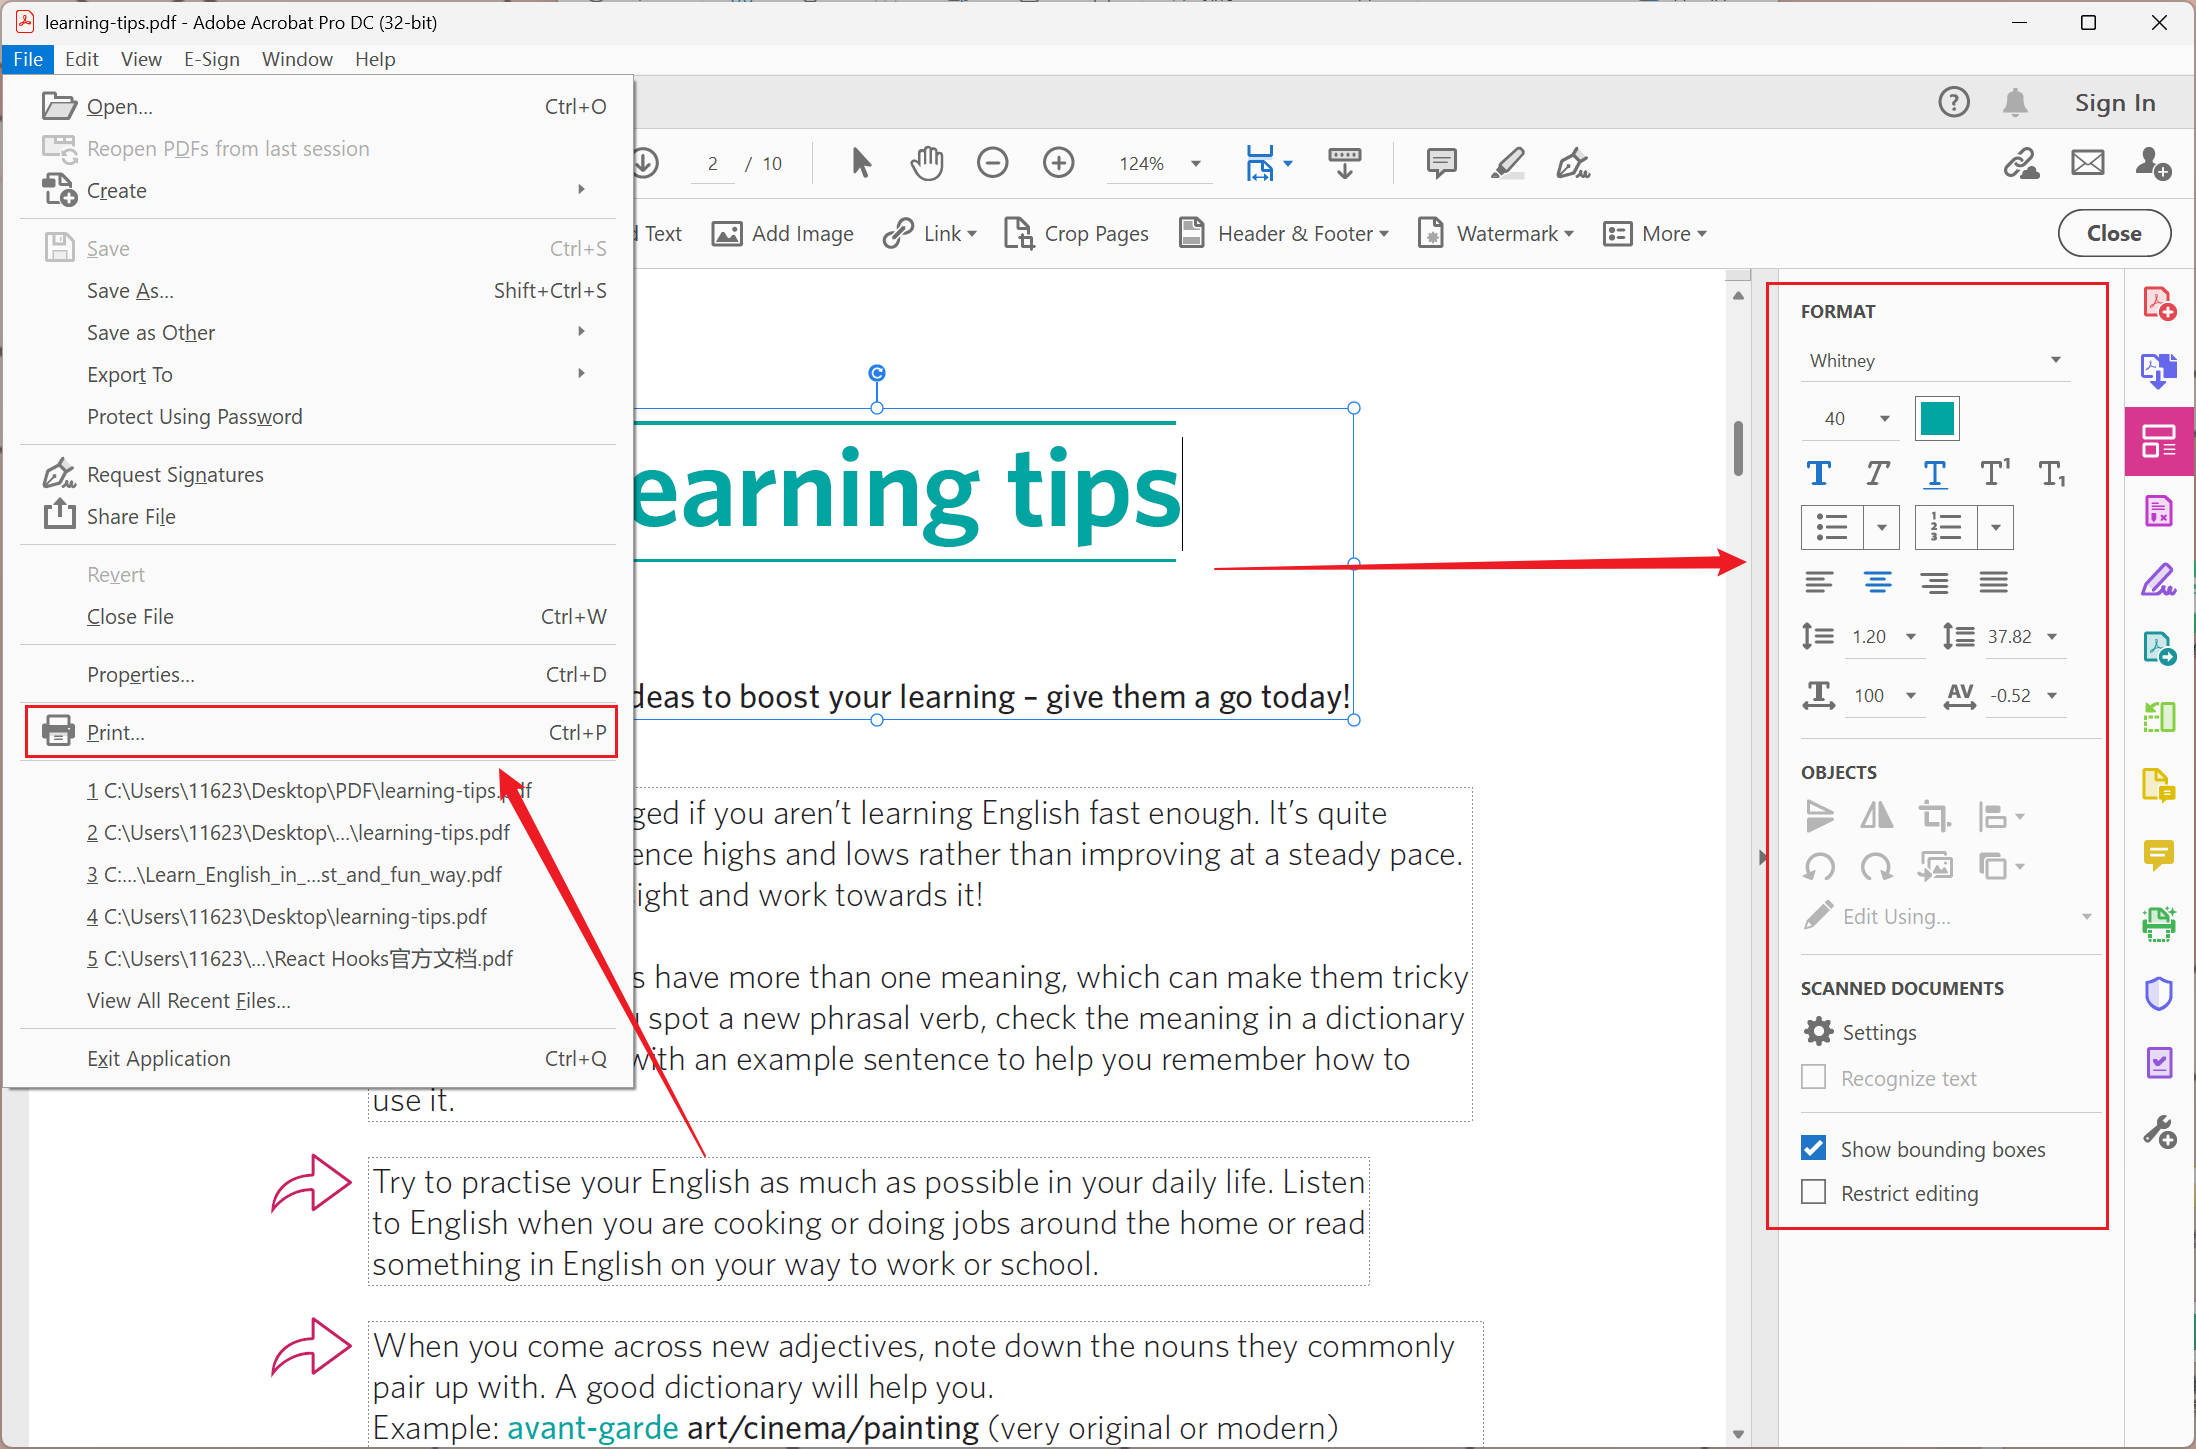Center align the text
The height and width of the screenshot is (1449, 2196).
click(x=1877, y=582)
